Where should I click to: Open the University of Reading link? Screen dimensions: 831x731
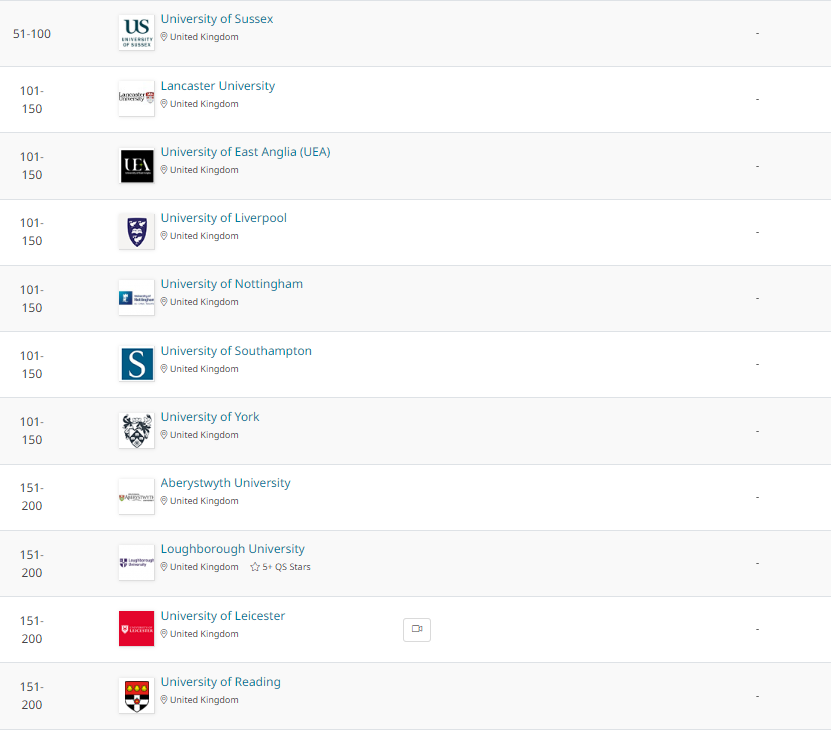221,682
